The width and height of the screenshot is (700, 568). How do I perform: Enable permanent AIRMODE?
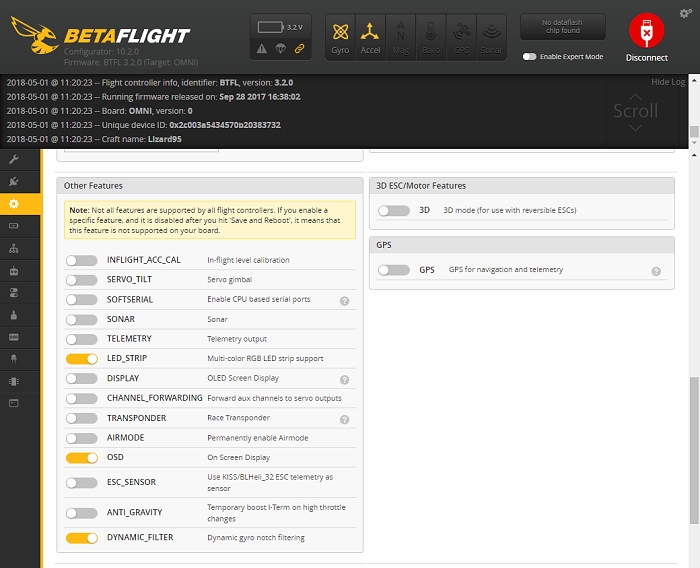pos(81,438)
